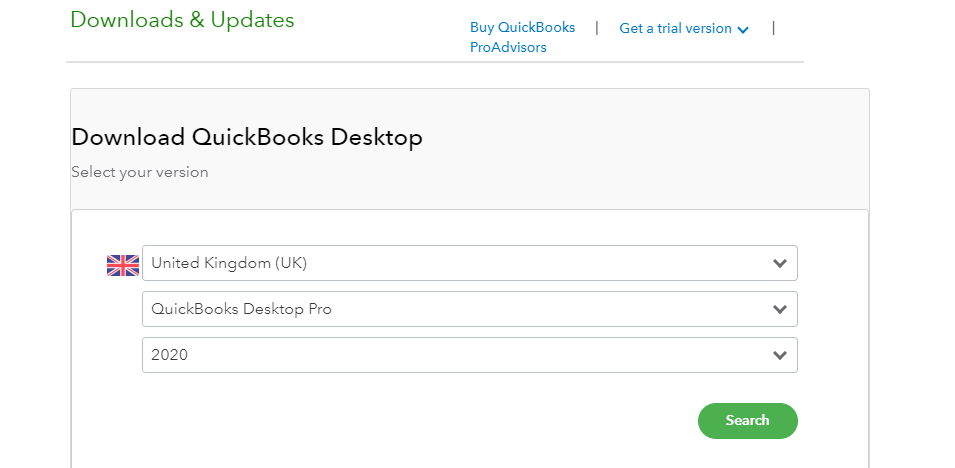This screenshot has height=468, width=955.
Task: Open the 2020 version year dropdown
Action: pos(469,355)
